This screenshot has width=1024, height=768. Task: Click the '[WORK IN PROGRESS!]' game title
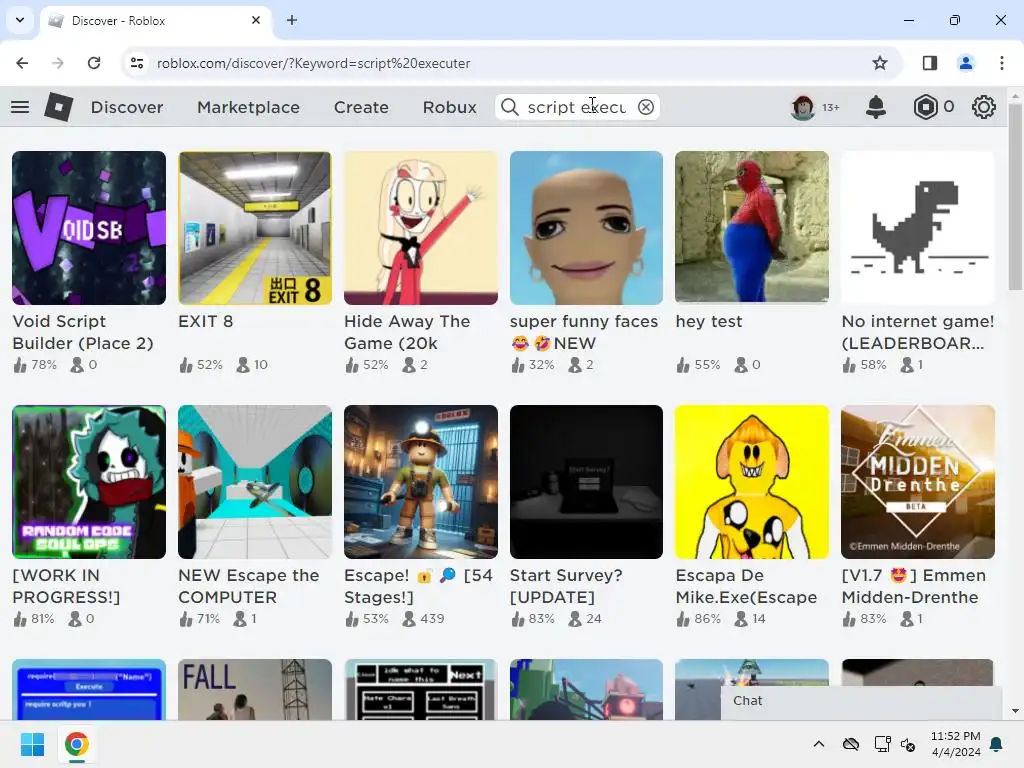point(66,586)
